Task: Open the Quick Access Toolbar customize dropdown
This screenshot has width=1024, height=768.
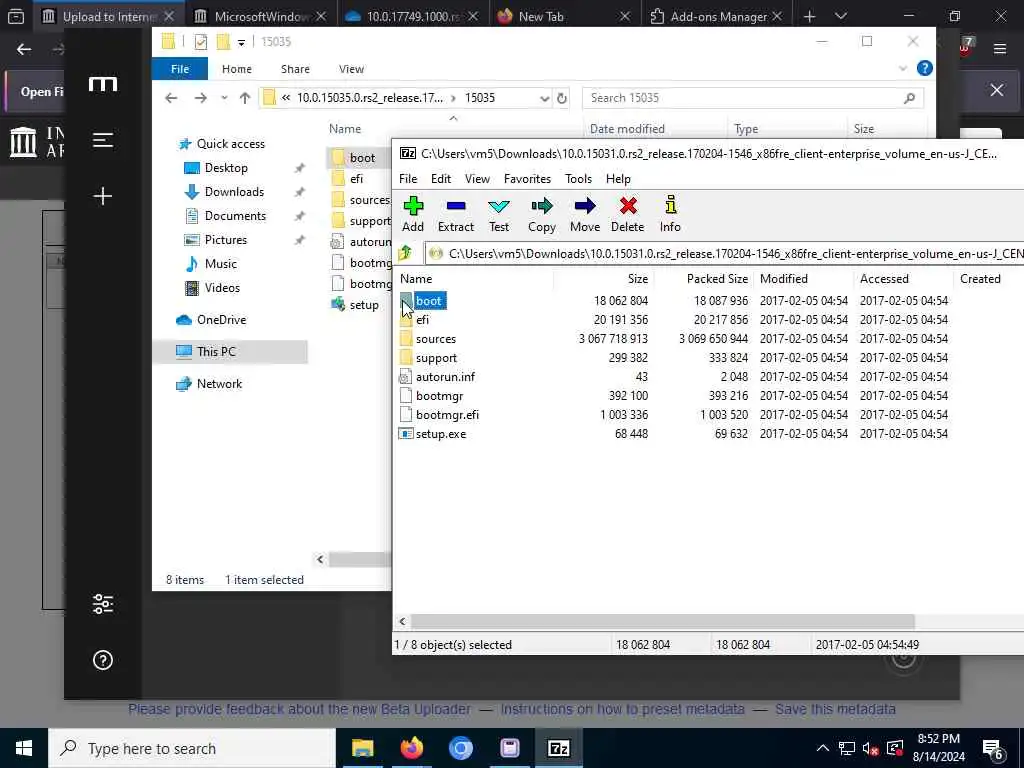Action: click(x=241, y=42)
